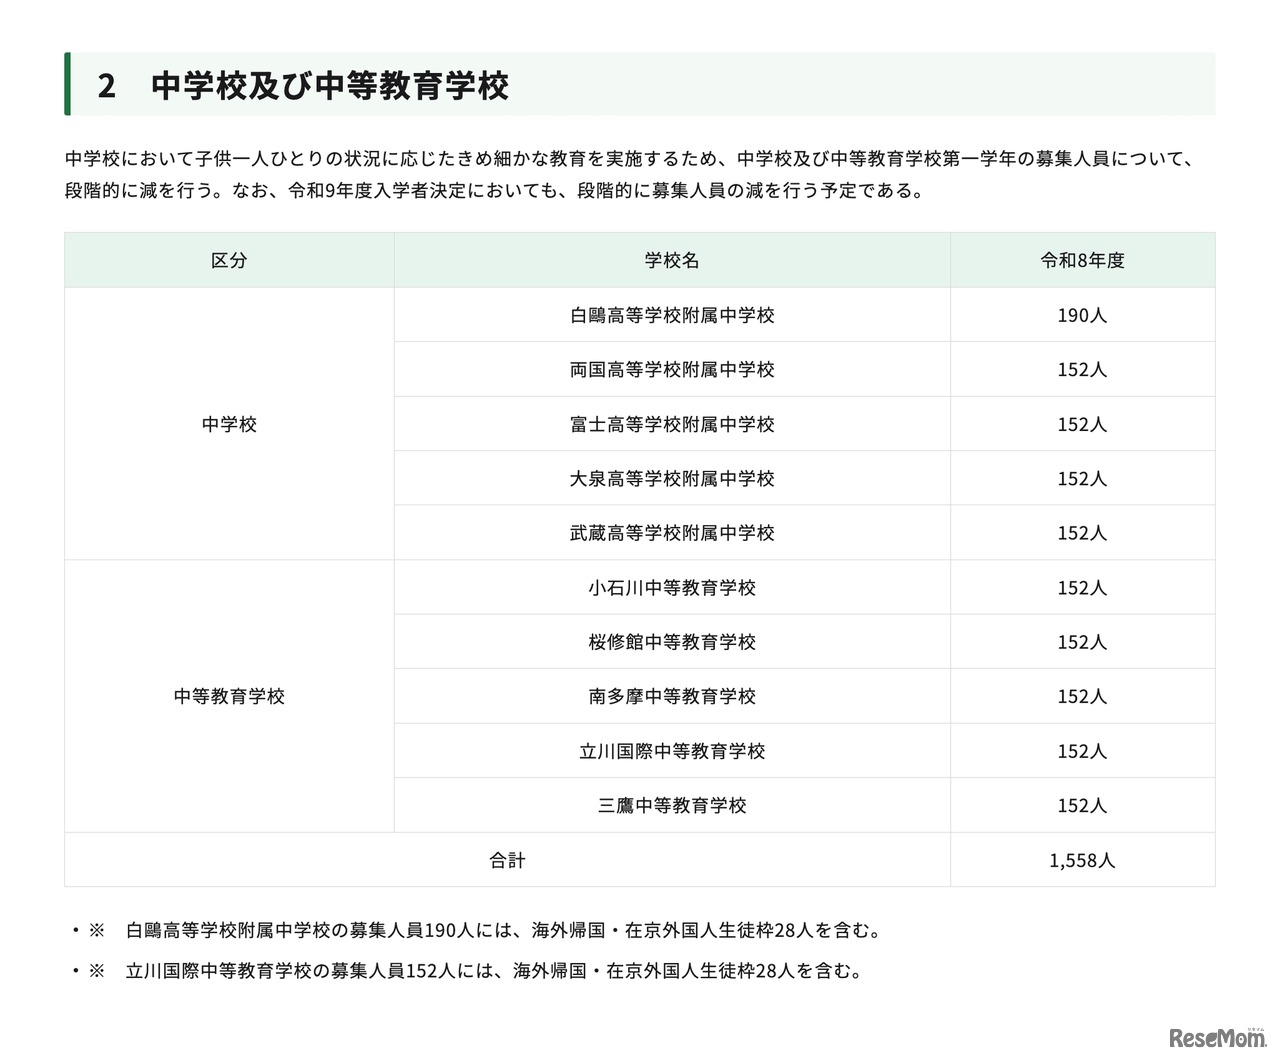The height and width of the screenshot is (1061, 1280).
Task: Select the 白鷗高等学校附属中学校 row
Action: (x=671, y=314)
